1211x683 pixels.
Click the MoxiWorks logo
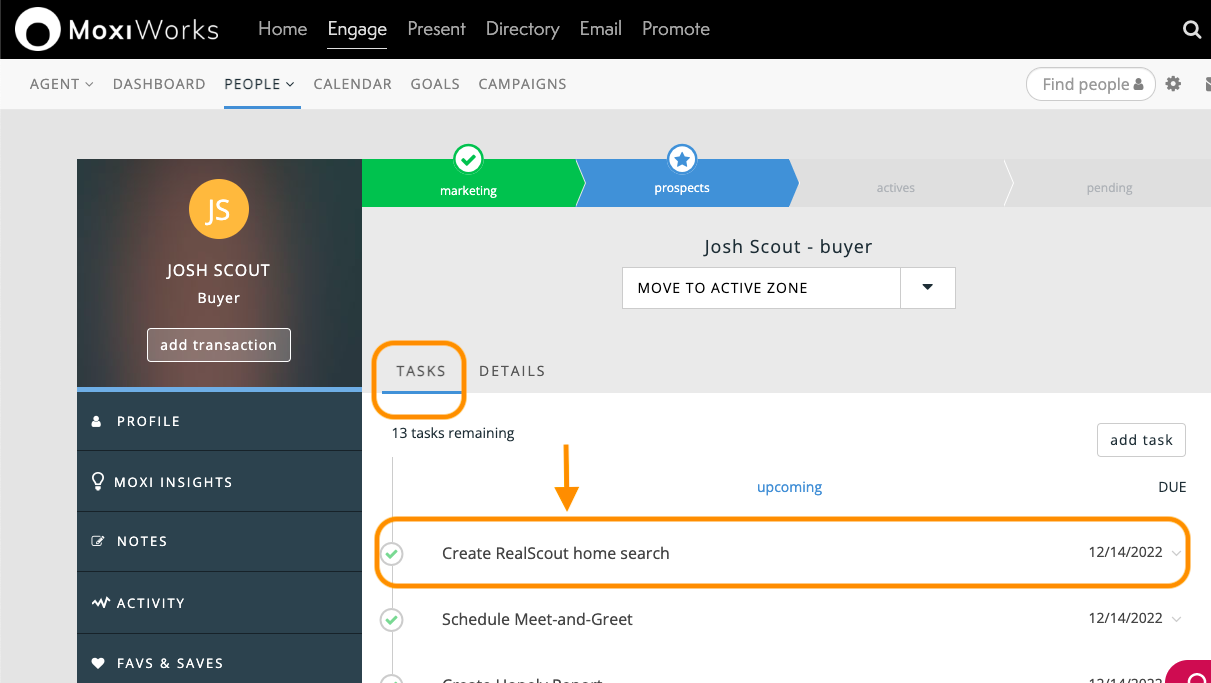pos(117,29)
